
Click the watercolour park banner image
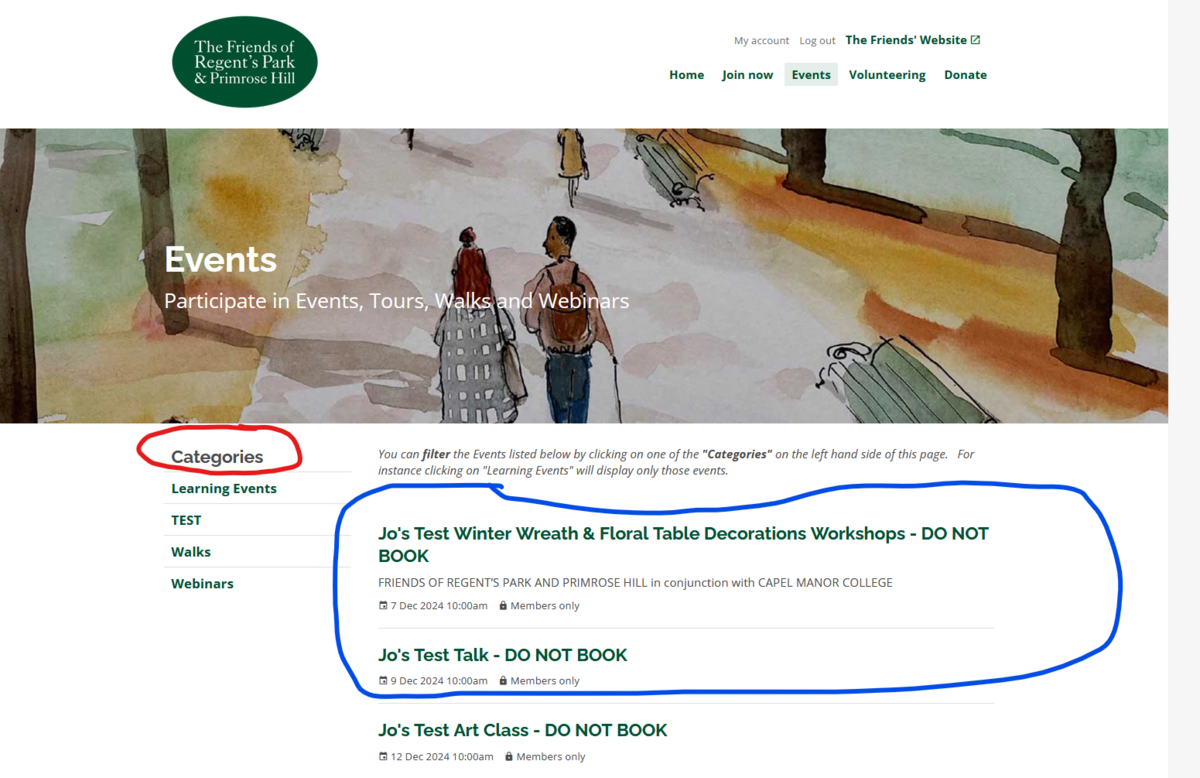[x=584, y=275]
